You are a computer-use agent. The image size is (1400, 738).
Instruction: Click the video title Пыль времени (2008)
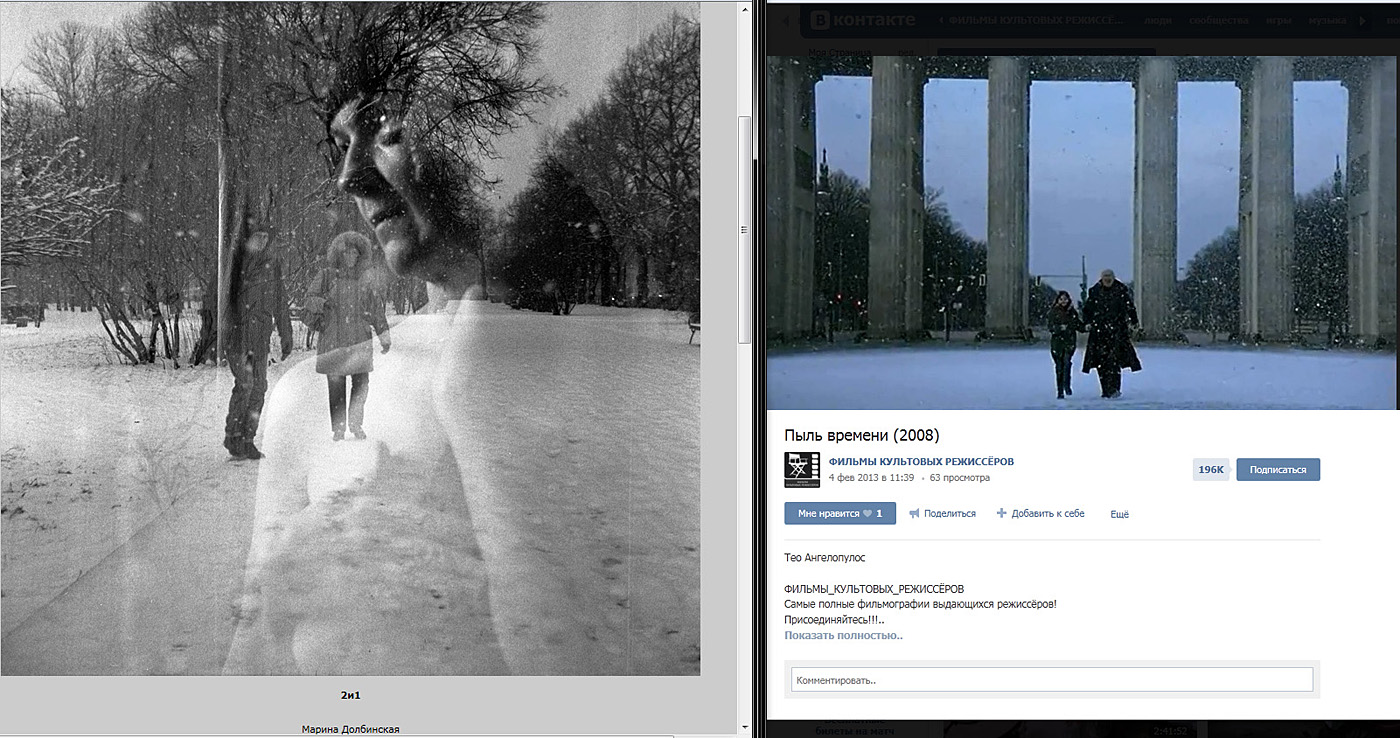point(862,435)
